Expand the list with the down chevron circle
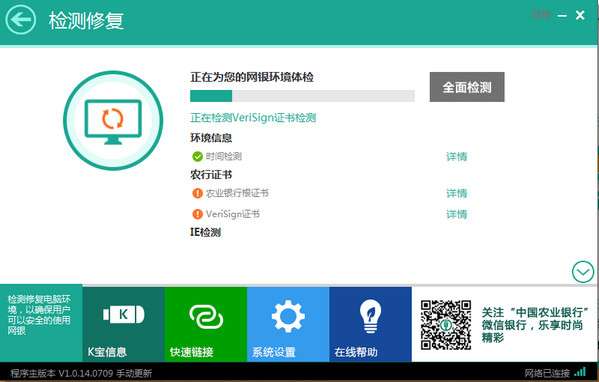 click(x=583, y=272)
